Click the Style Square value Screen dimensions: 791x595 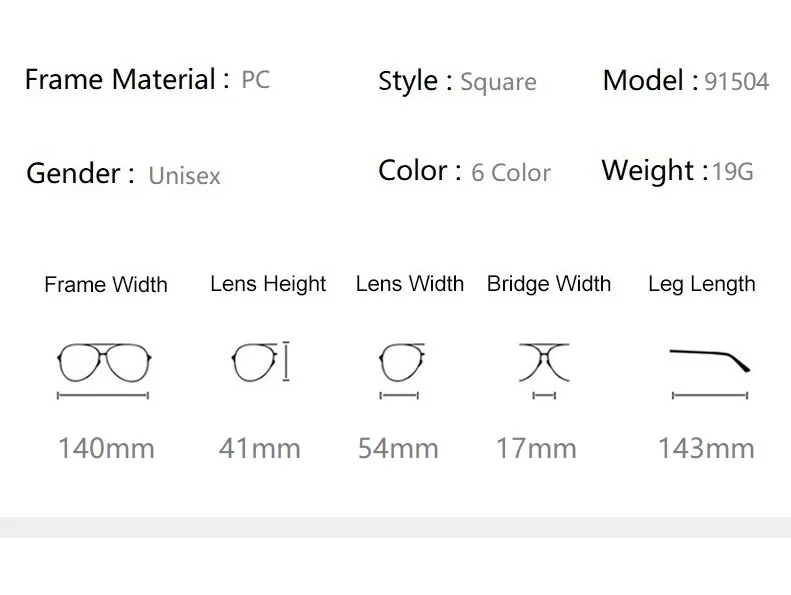coord(498,82)
